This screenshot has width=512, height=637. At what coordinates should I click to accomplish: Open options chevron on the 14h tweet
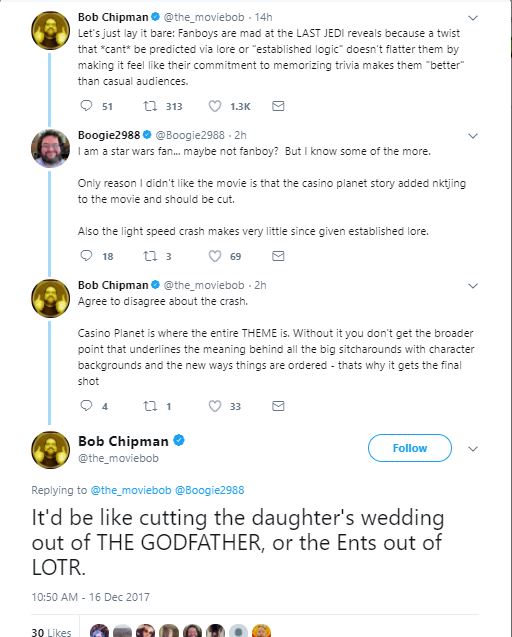tap(473, 18)
